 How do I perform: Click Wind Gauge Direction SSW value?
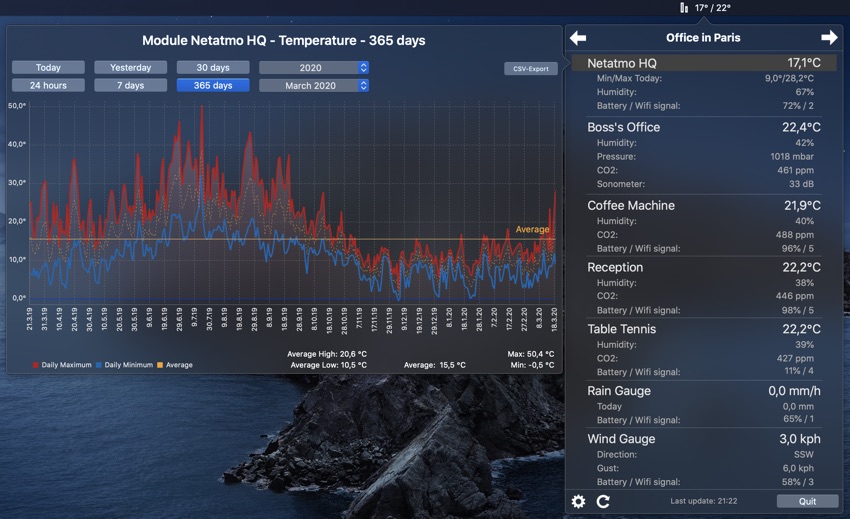click(x=803, y=454)
